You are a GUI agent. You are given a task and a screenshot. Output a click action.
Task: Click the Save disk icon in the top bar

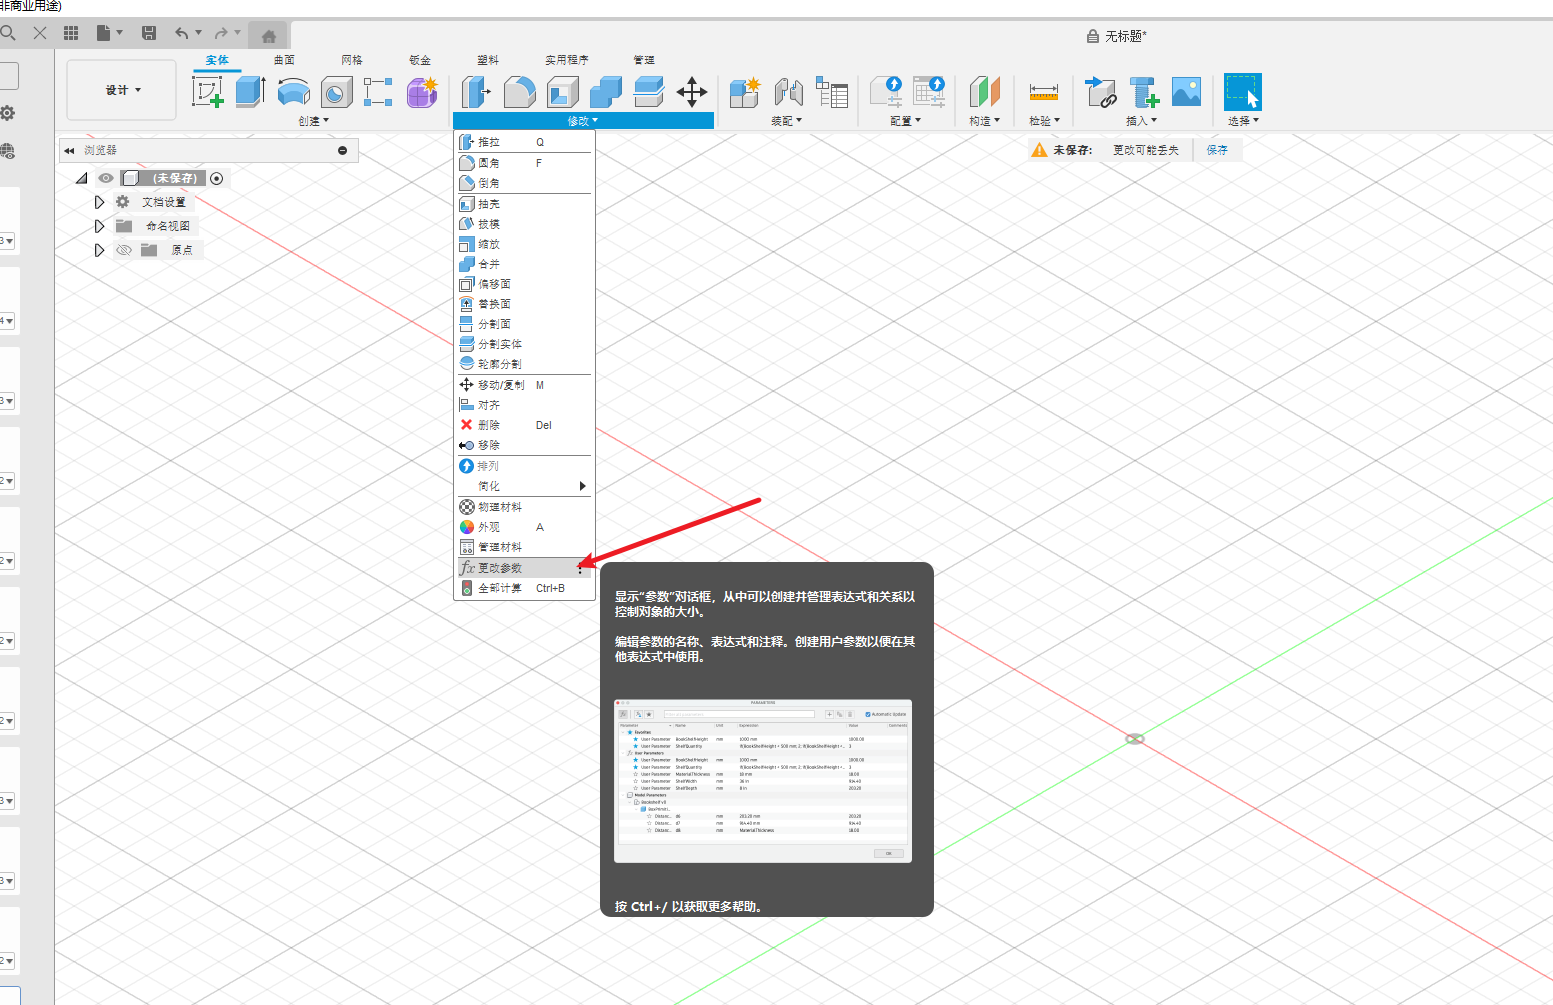[149, 33]
